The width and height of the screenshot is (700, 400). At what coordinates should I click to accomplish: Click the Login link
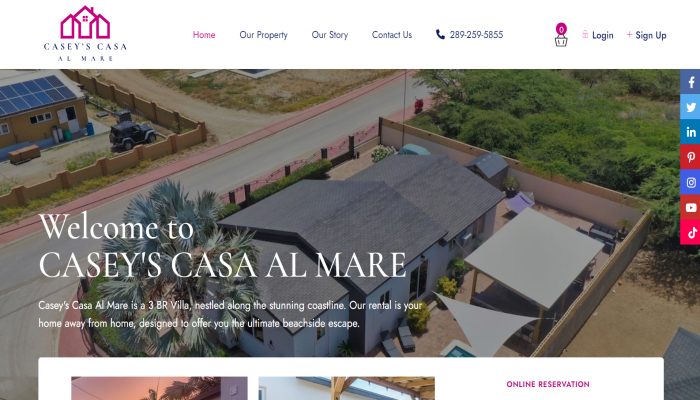pos(603,35)
